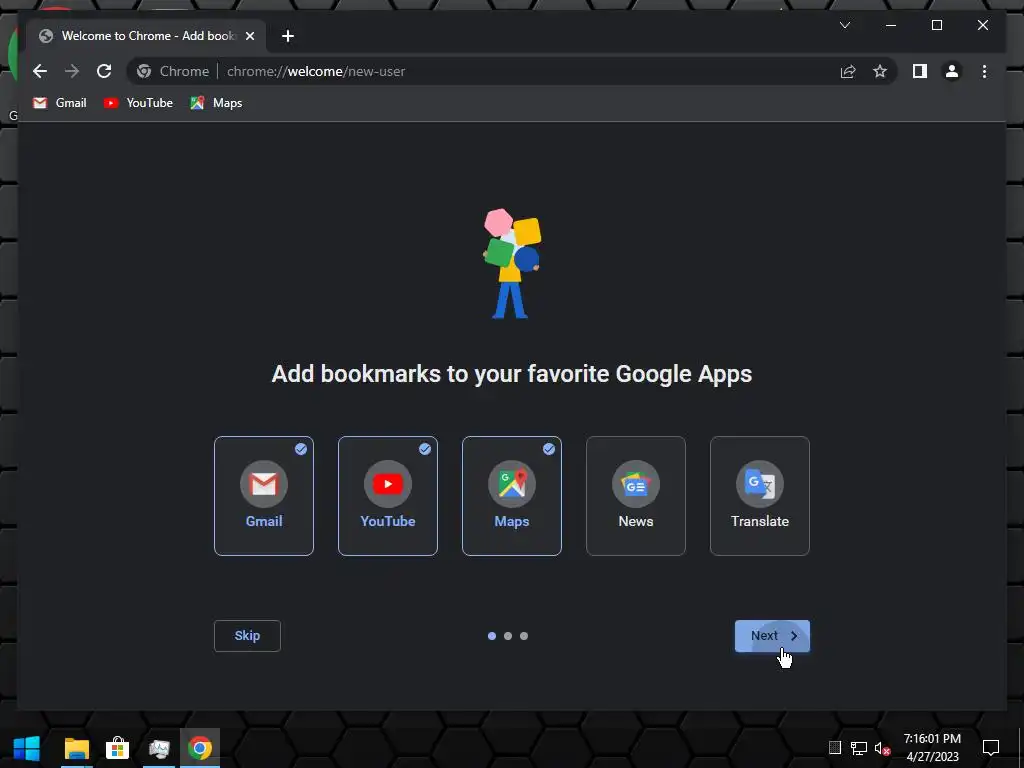Open the profile avatar icon
The height and width of the screenshot is (768, 1024).
[x=952, y=71]
